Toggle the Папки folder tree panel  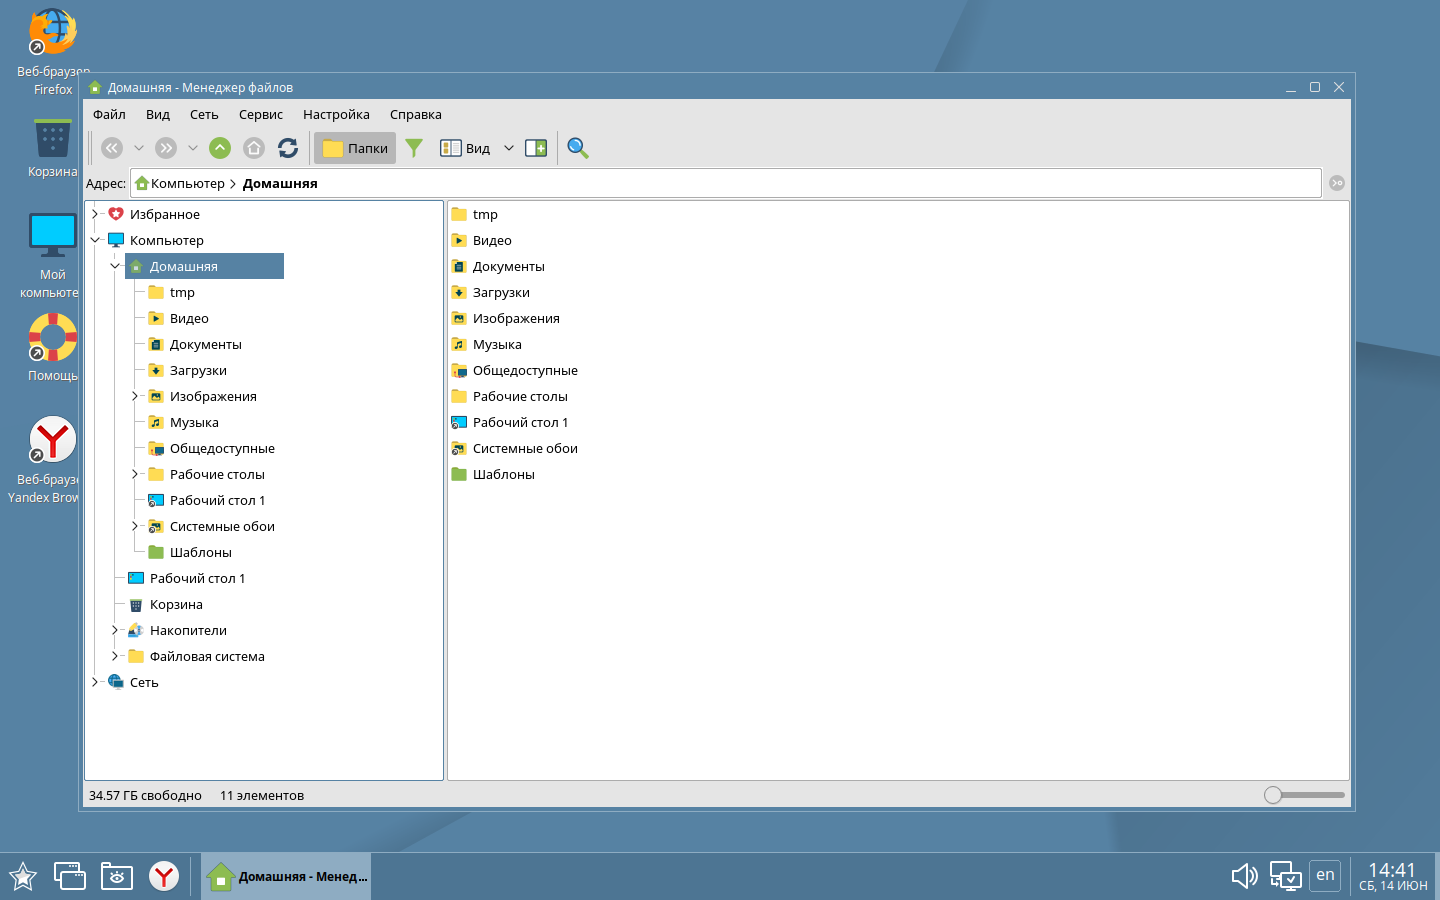tap(355, 148)
